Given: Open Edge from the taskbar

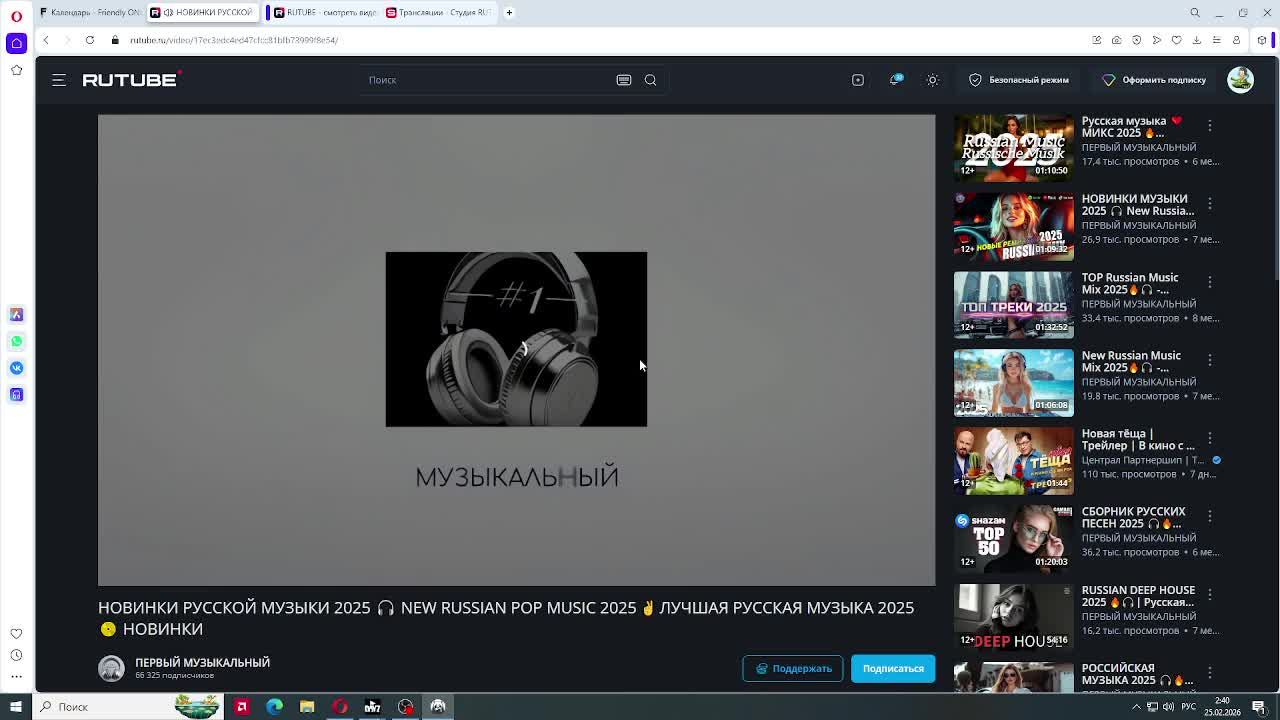Looking at the screenshot, I should click(x=274, y=707).
